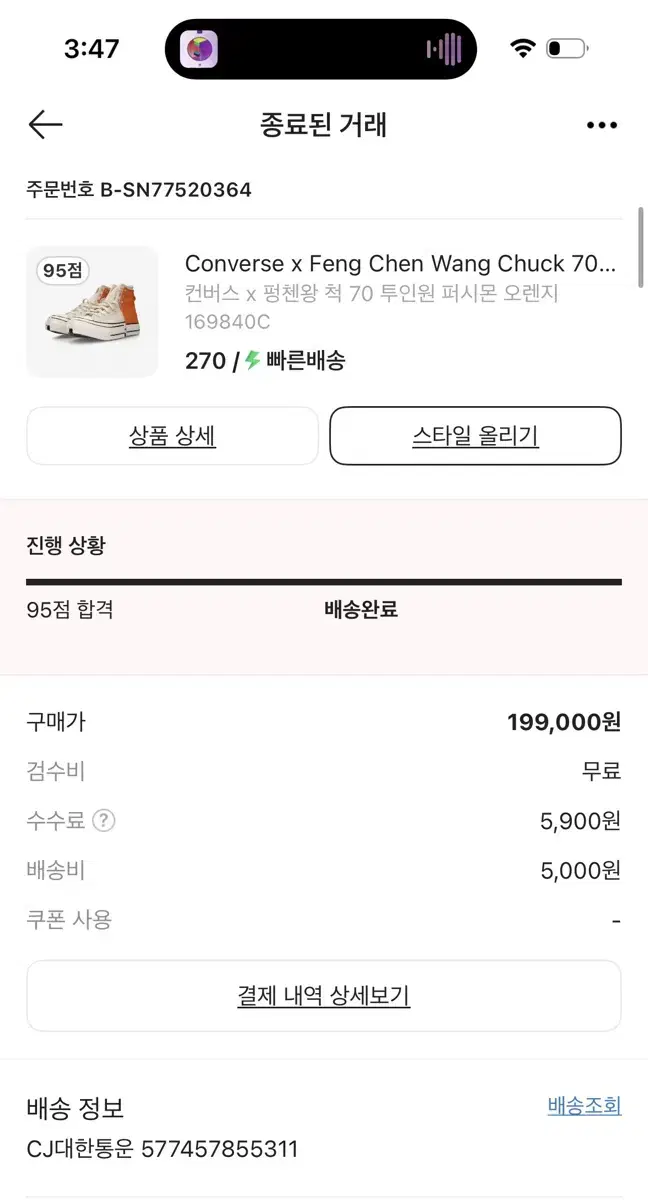Viewport: 648px width, 1200px height.
Task: Tap the Dynamic Island app icon
Action: 199,49
